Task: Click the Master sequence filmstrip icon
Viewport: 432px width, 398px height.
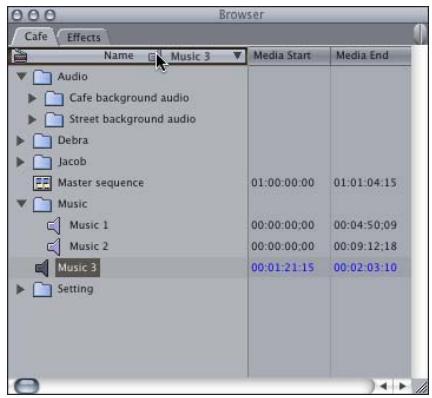Action: (42, 183)
